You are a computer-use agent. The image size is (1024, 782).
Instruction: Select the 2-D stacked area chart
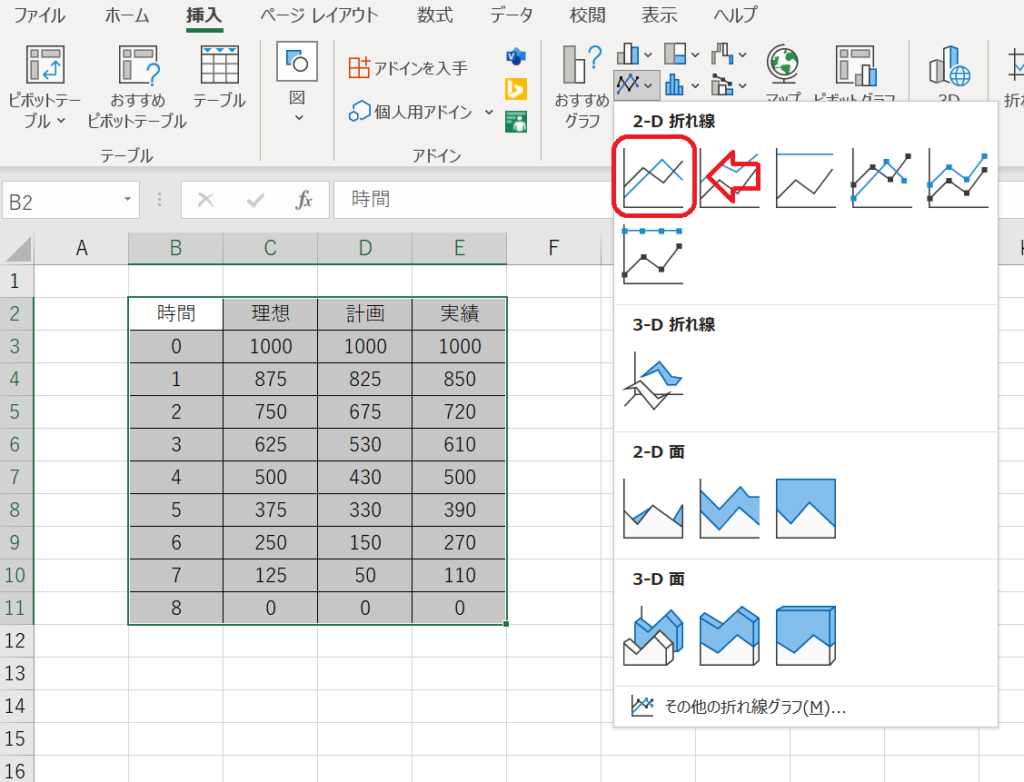pyautogui.click(x=729, y=508)
